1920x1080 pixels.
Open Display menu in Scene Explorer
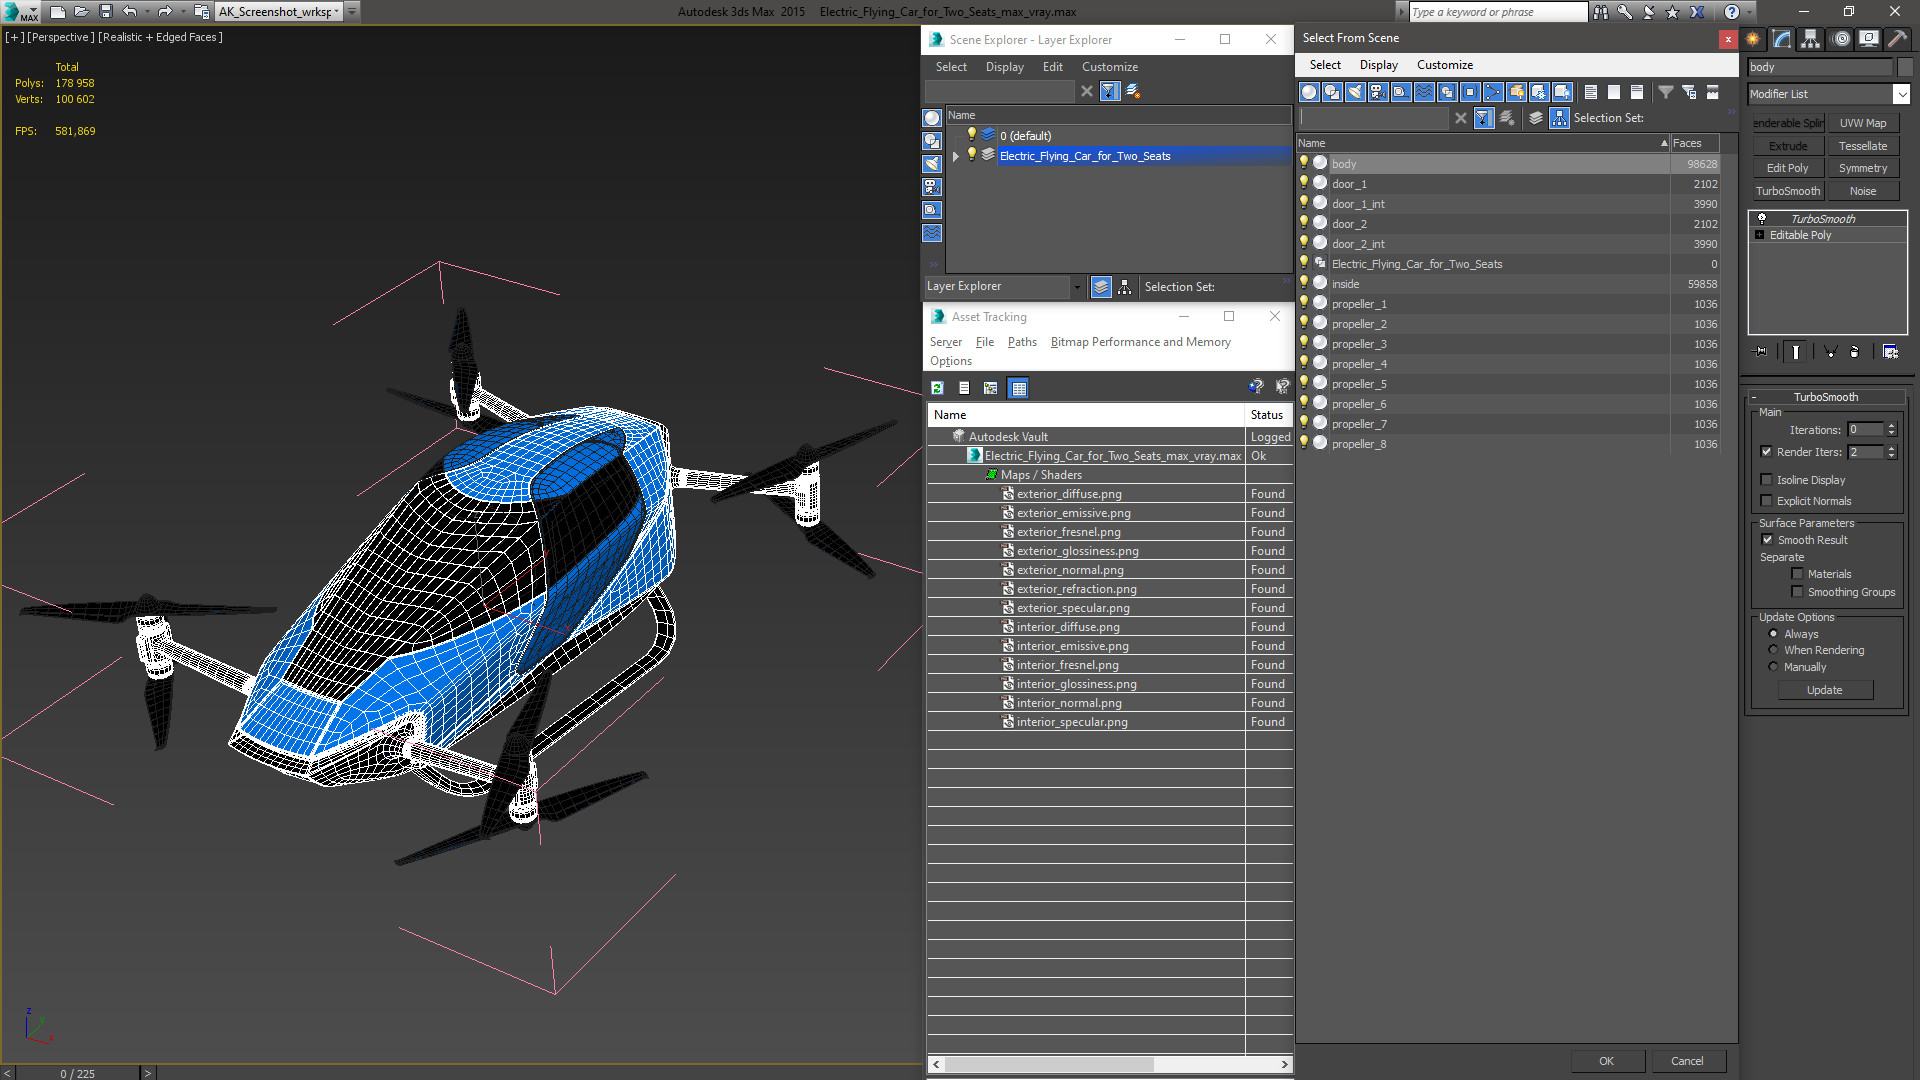1004,67
